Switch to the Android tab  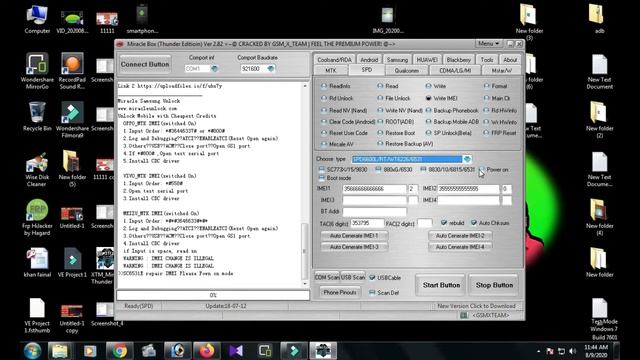pyautogui.click(x=369, y=60)
